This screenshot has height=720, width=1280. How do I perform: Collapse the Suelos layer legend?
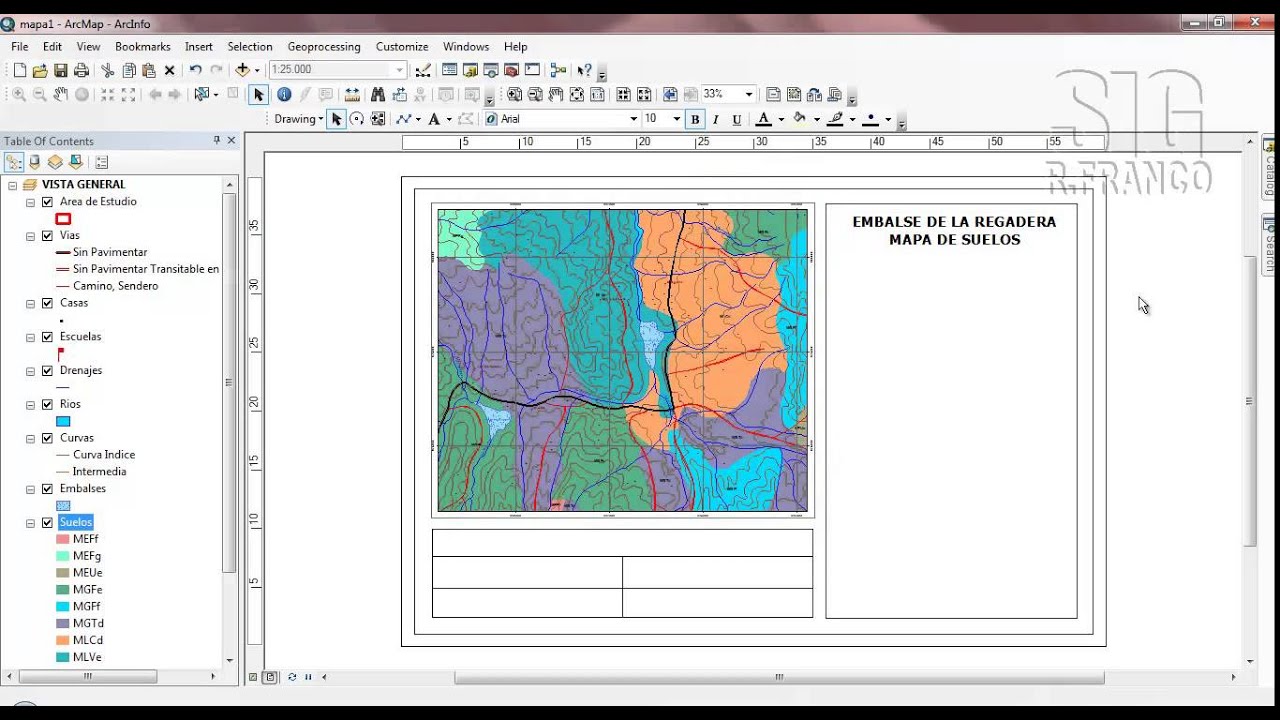point(31,523)
